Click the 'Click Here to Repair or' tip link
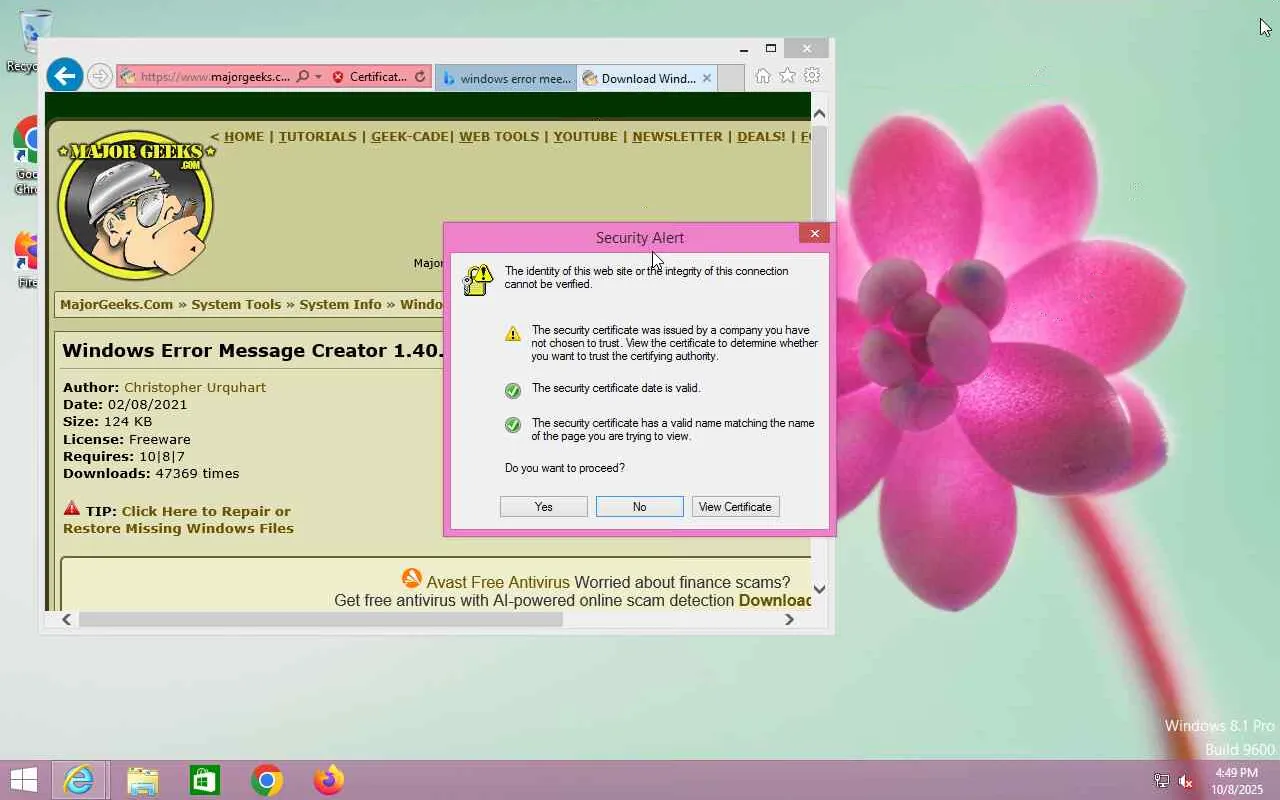The width and height of the screenshot is (1280, 800). point(206,512)
